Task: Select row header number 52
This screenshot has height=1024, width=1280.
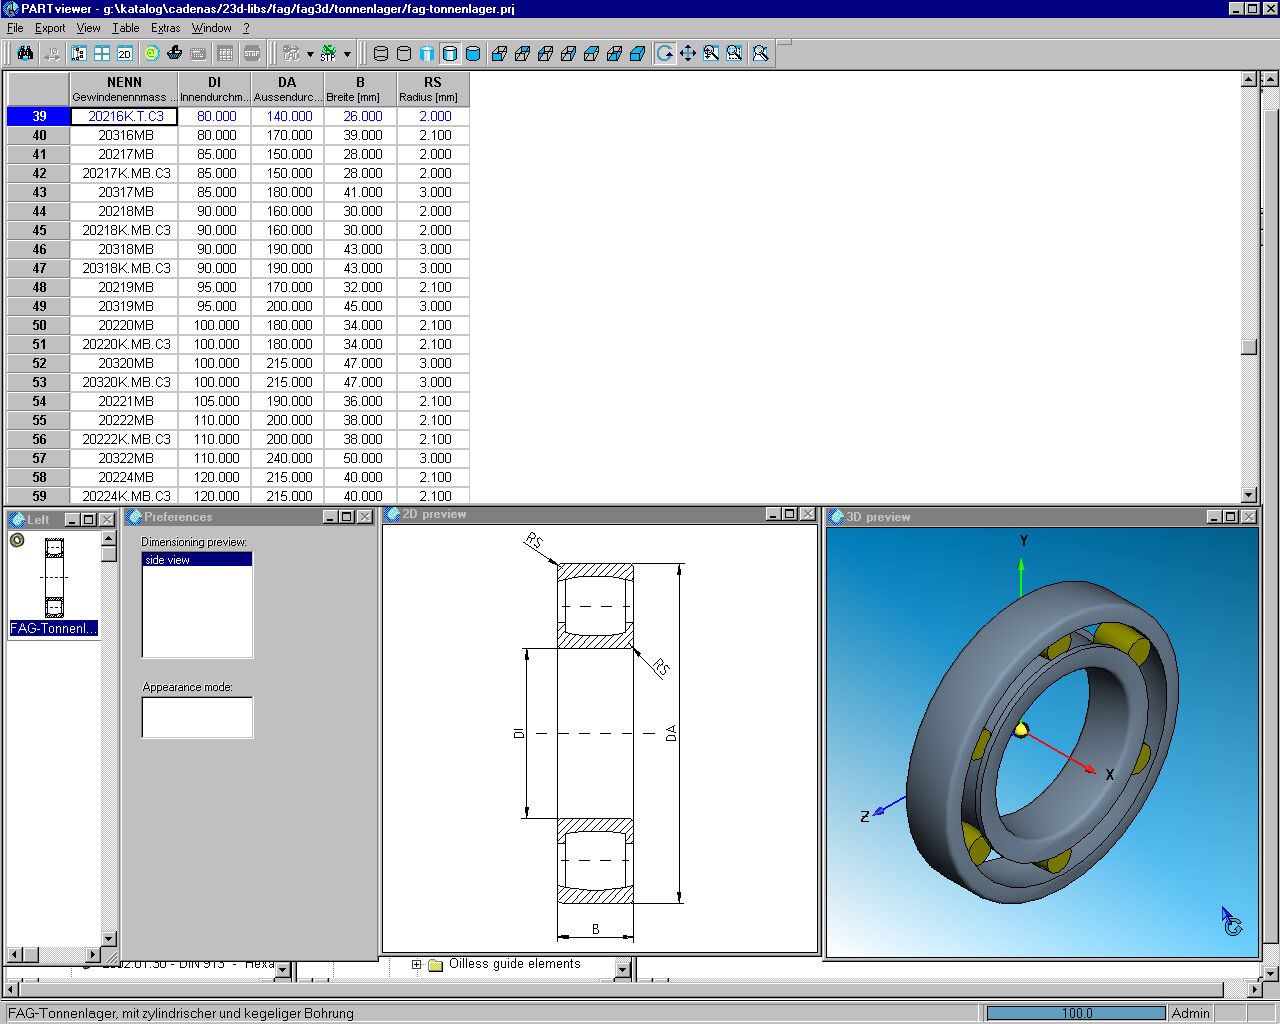Action: point(39,363)
